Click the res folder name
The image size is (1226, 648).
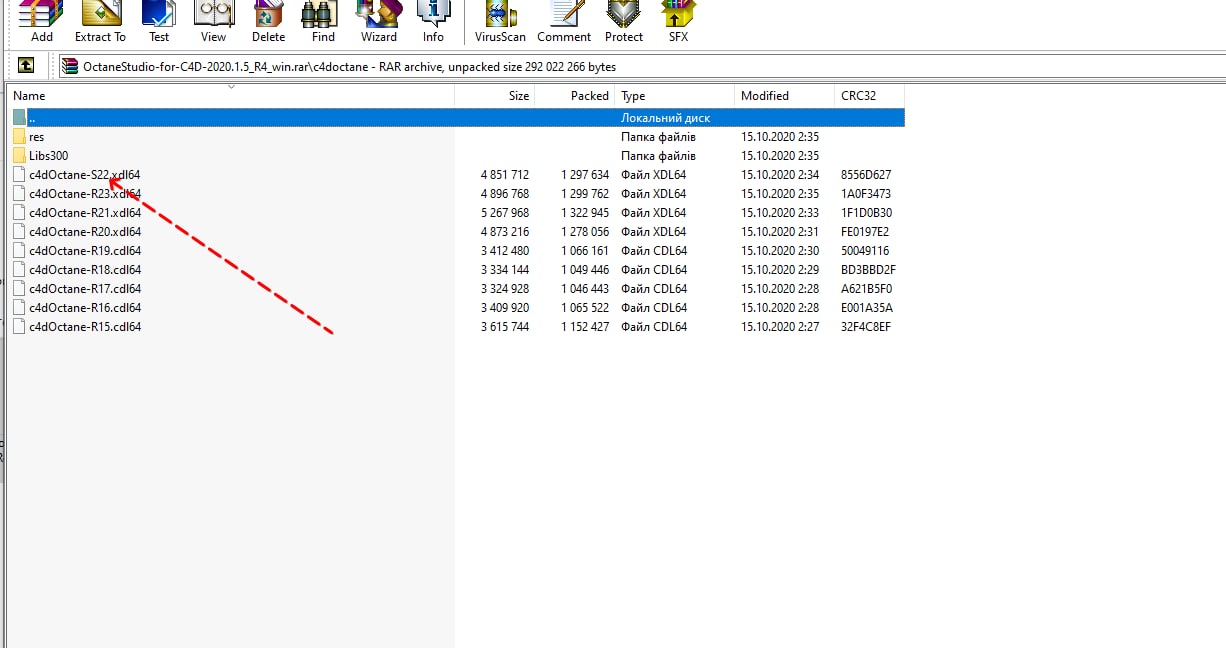(37, 137)
